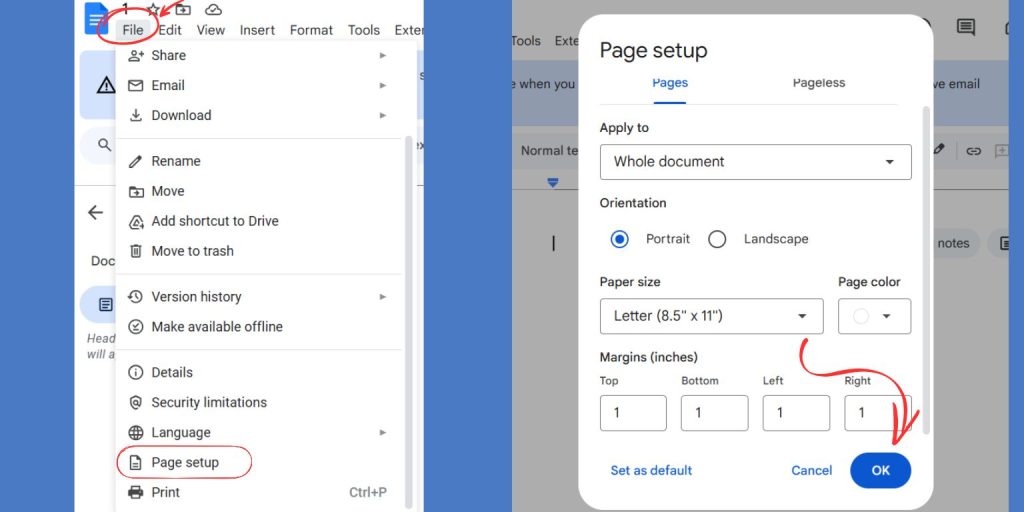Open the Insert menu
This screenshot has height=512, width=1024.
[x=257, y=30]
